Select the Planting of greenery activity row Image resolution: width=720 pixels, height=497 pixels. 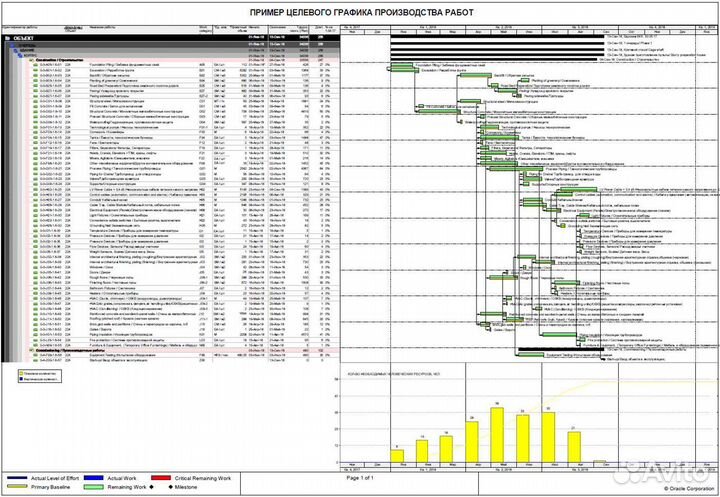(100, 81)
